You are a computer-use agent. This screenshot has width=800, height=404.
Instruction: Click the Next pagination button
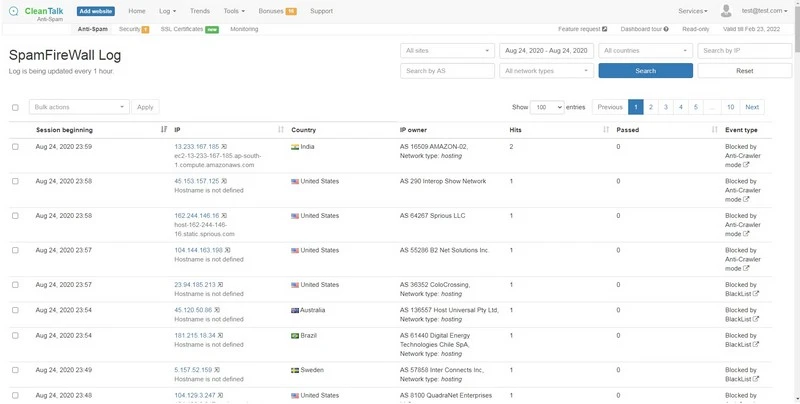click(x=752, y=107)
